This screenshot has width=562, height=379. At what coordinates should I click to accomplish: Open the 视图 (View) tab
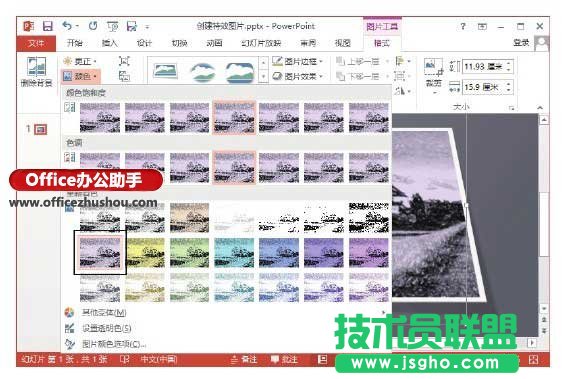click(342, 43)
